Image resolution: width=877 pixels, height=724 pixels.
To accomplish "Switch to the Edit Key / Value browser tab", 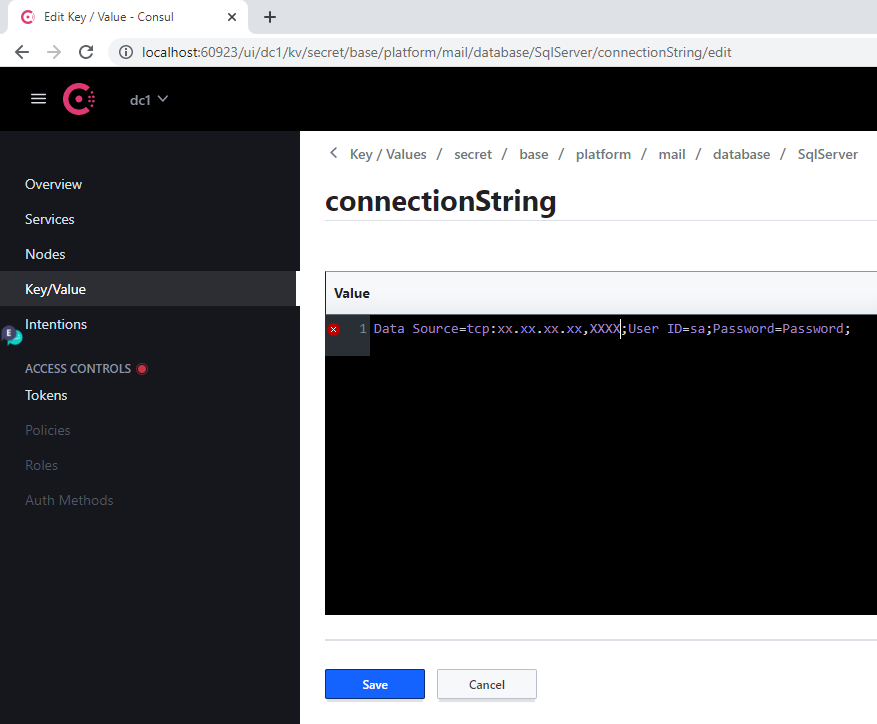I will [x=120, y=17].
